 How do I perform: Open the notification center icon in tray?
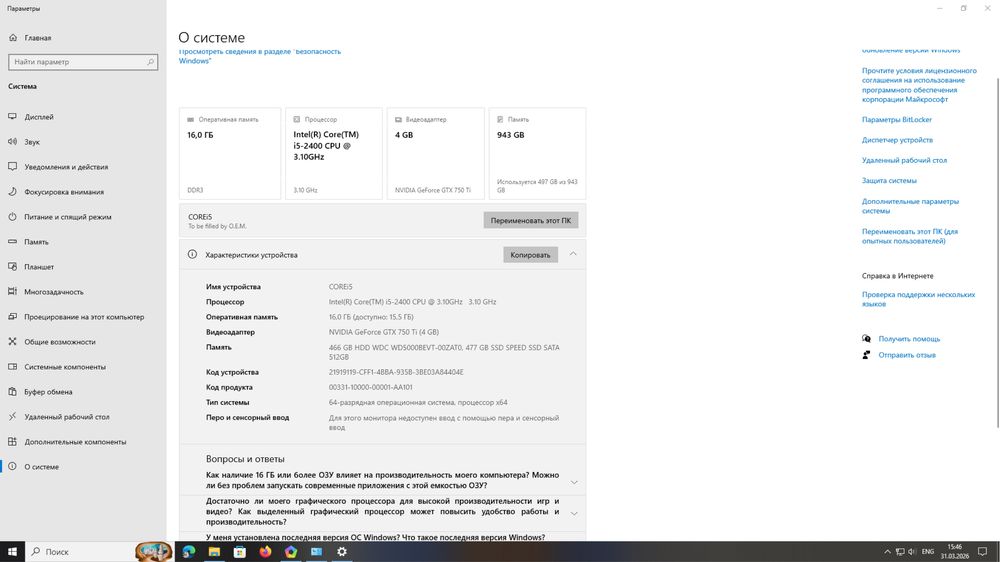click(x=983, y=552)
